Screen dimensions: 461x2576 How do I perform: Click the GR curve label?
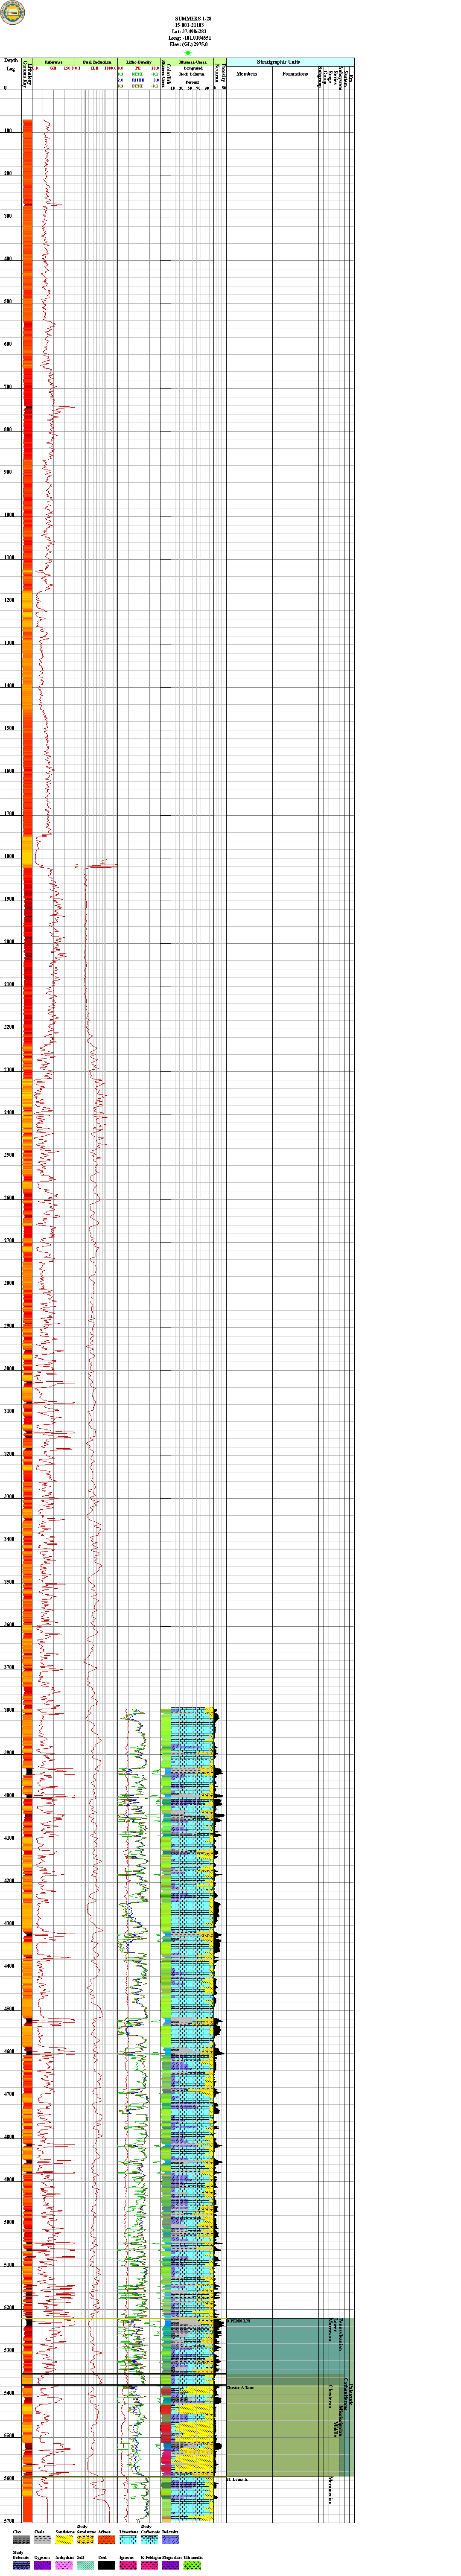53,68
